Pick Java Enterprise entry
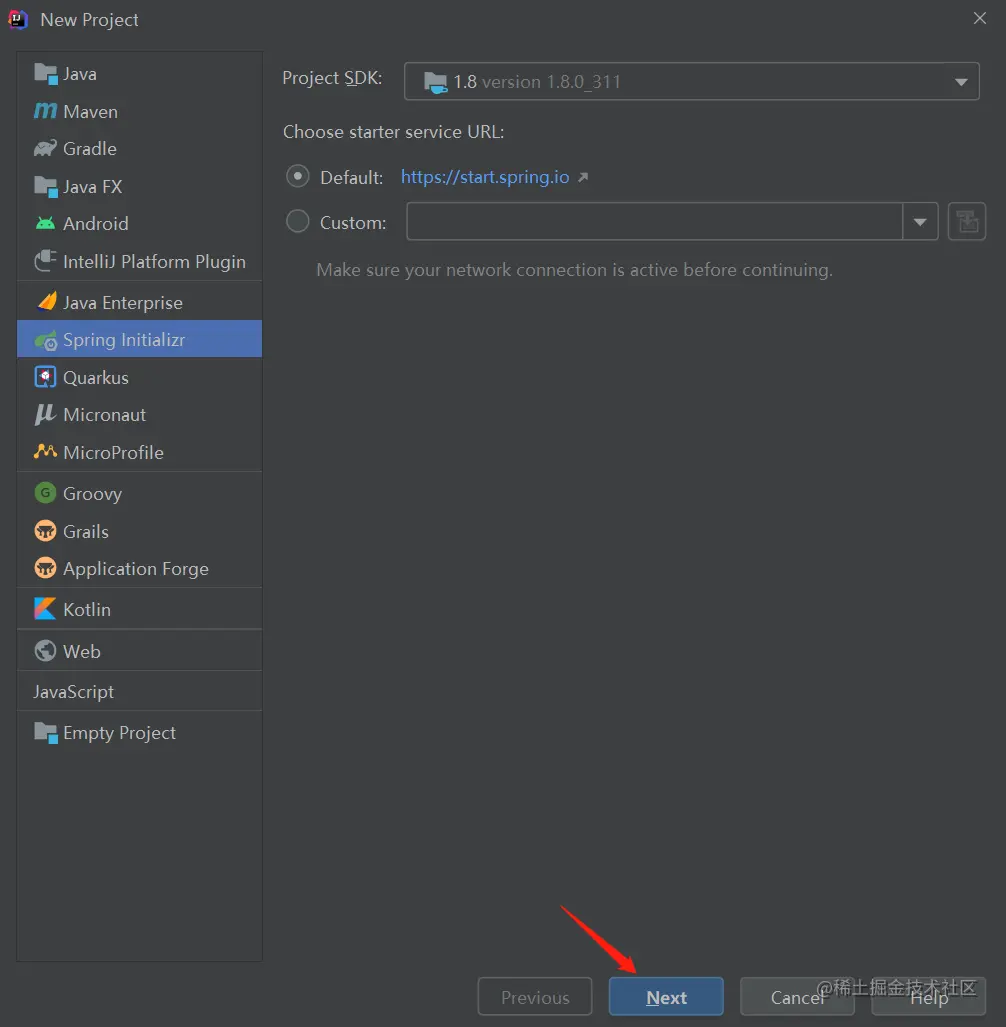 (140, 303)
